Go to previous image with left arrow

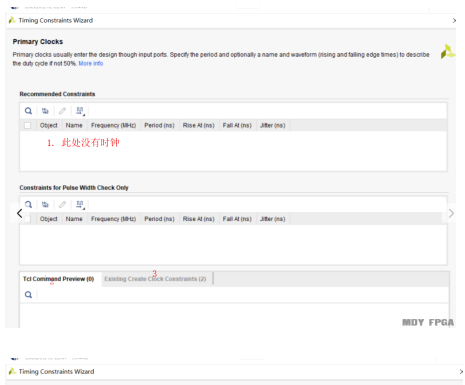(19, 213)
